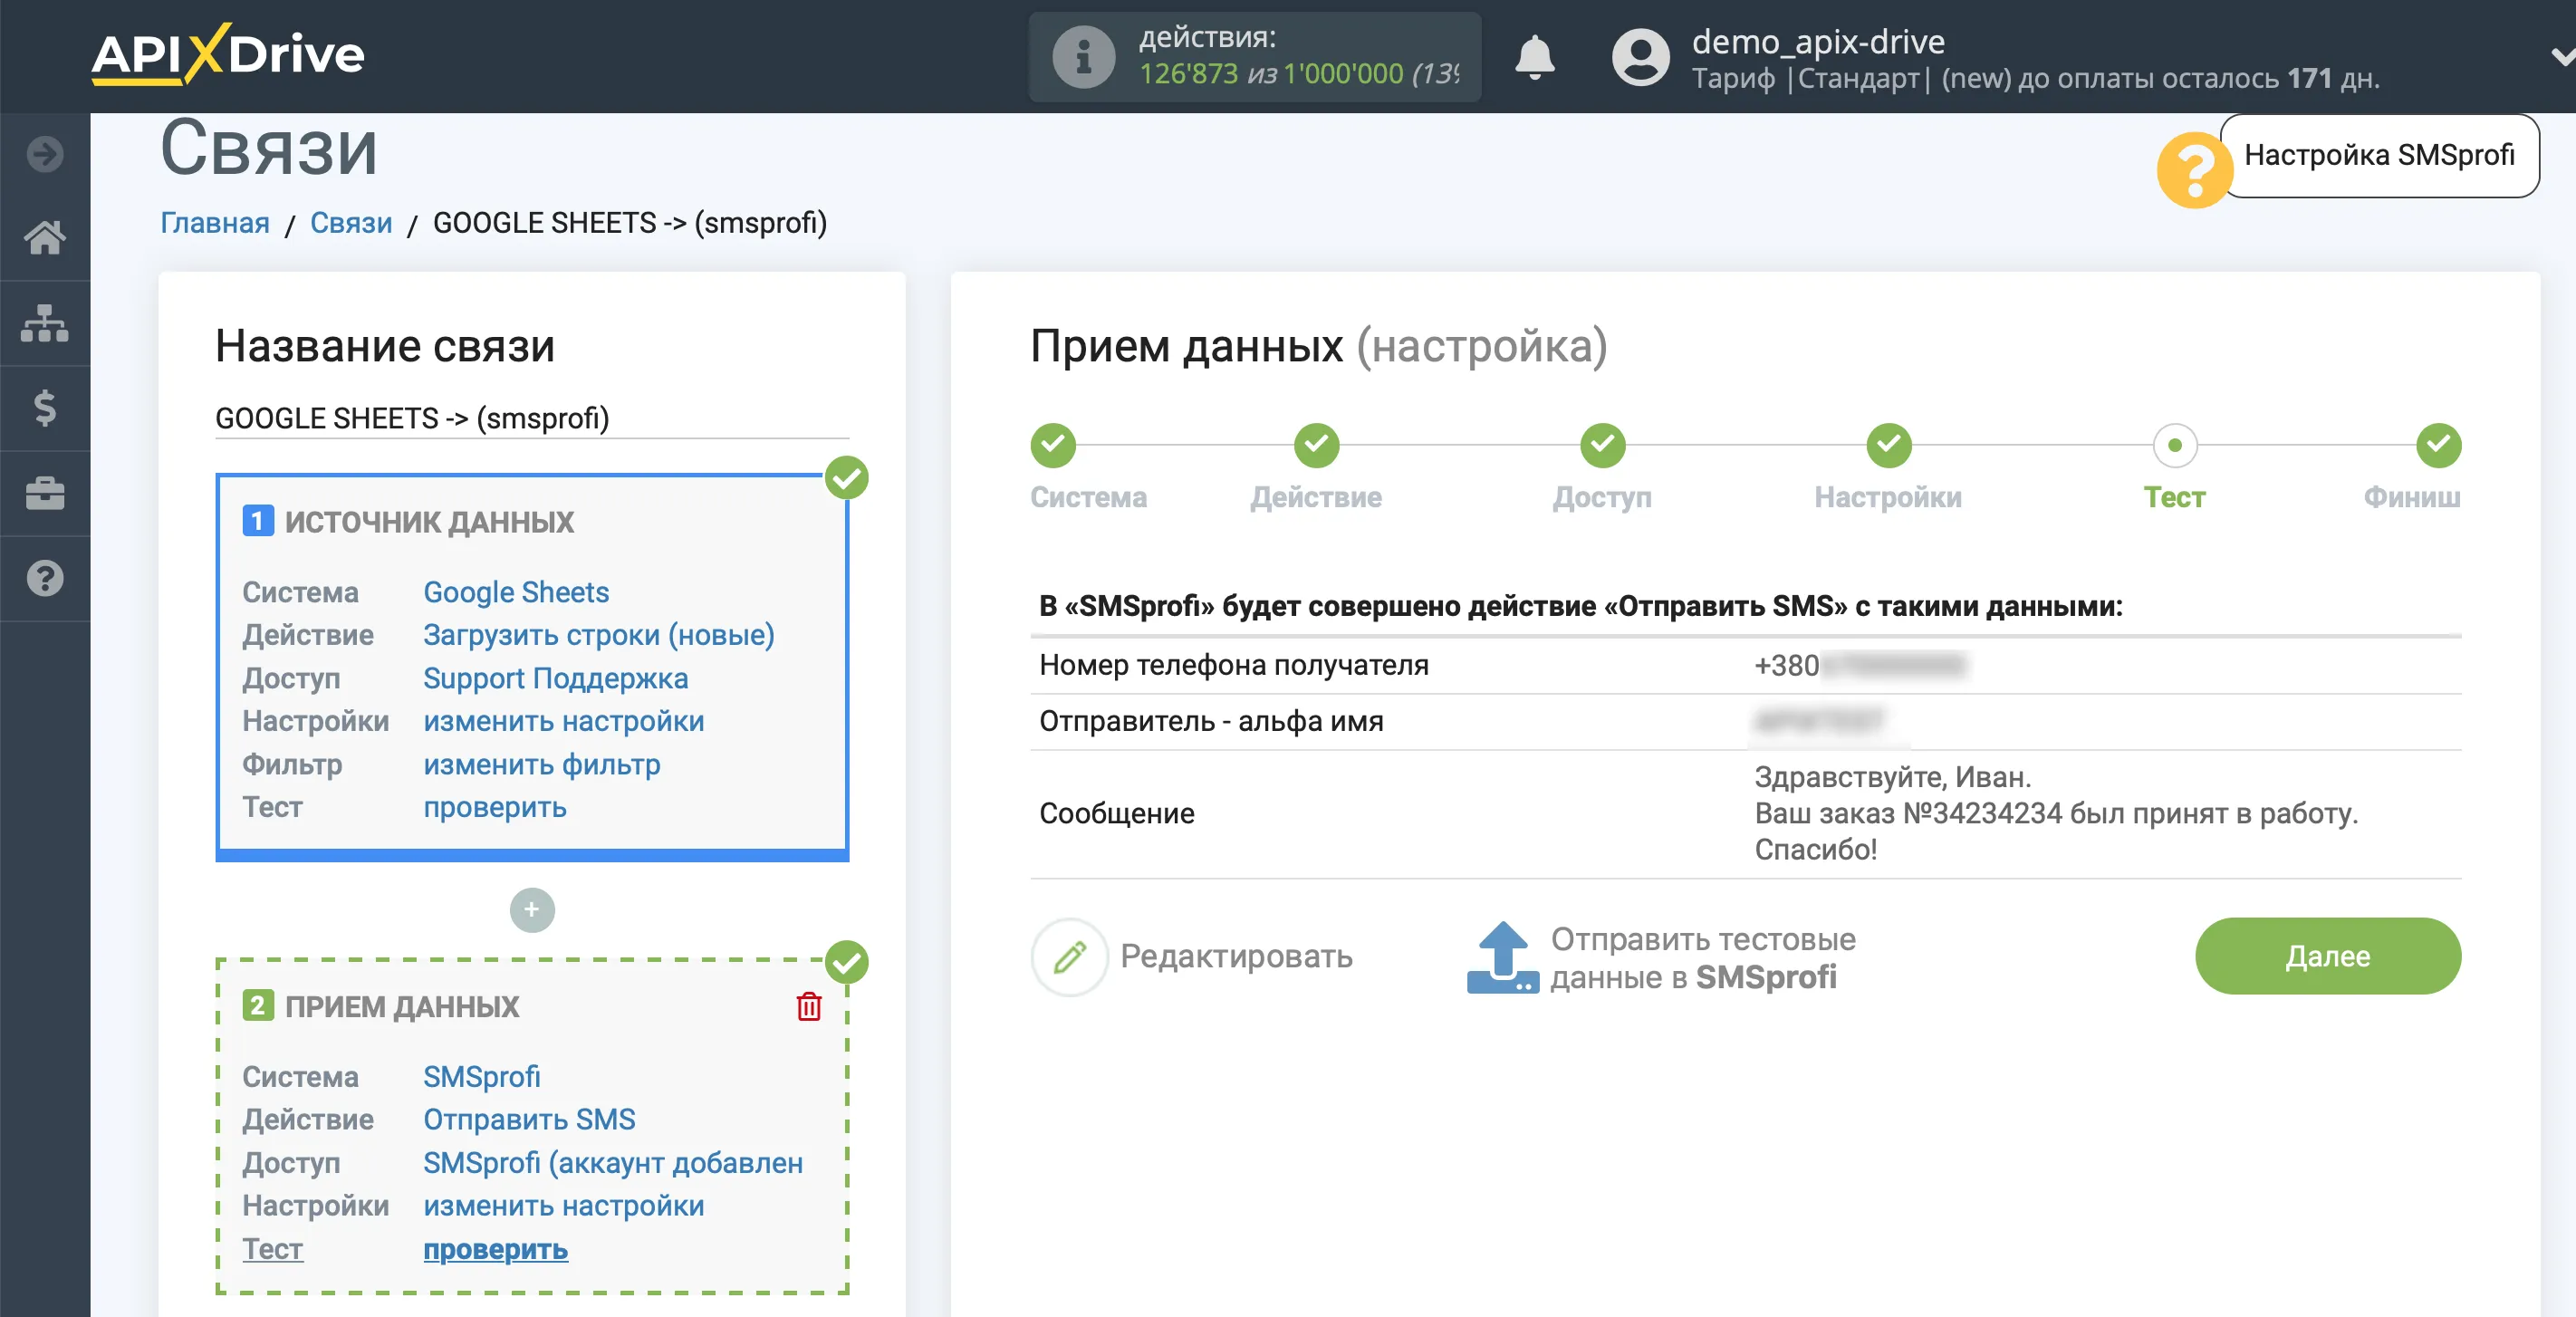Open the question mark help icon in sidebar
2576x1317 pixels.
click(45, 578)
